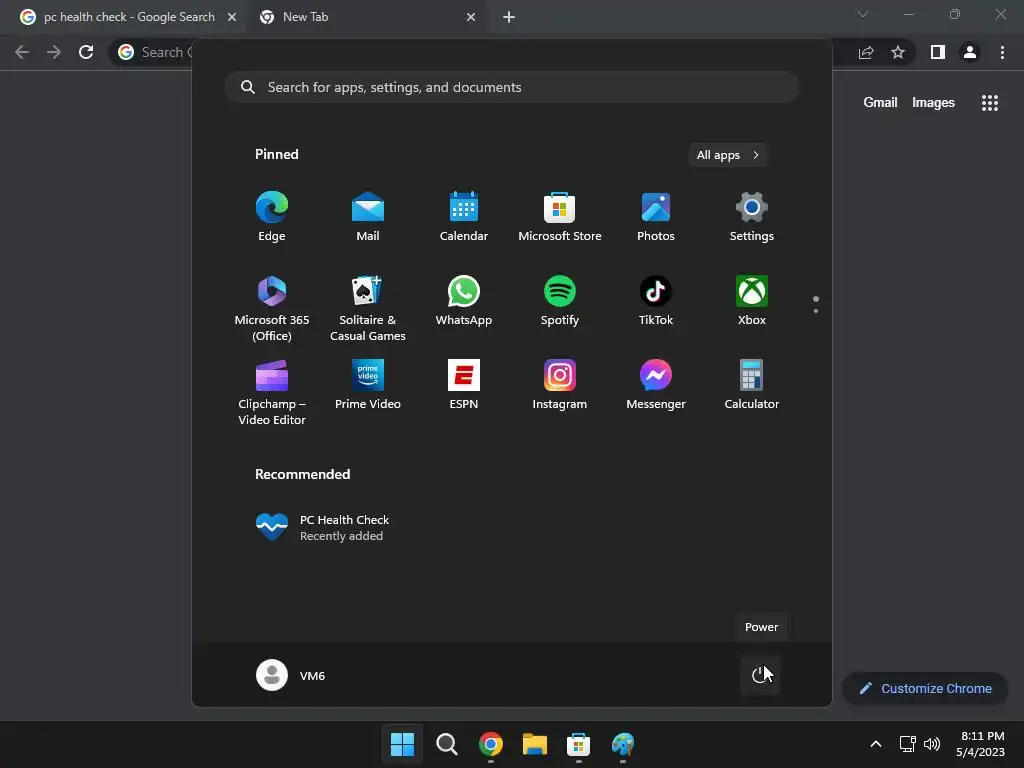Reload the page in Chrome
1024x768 pixels.
point(86,52)
